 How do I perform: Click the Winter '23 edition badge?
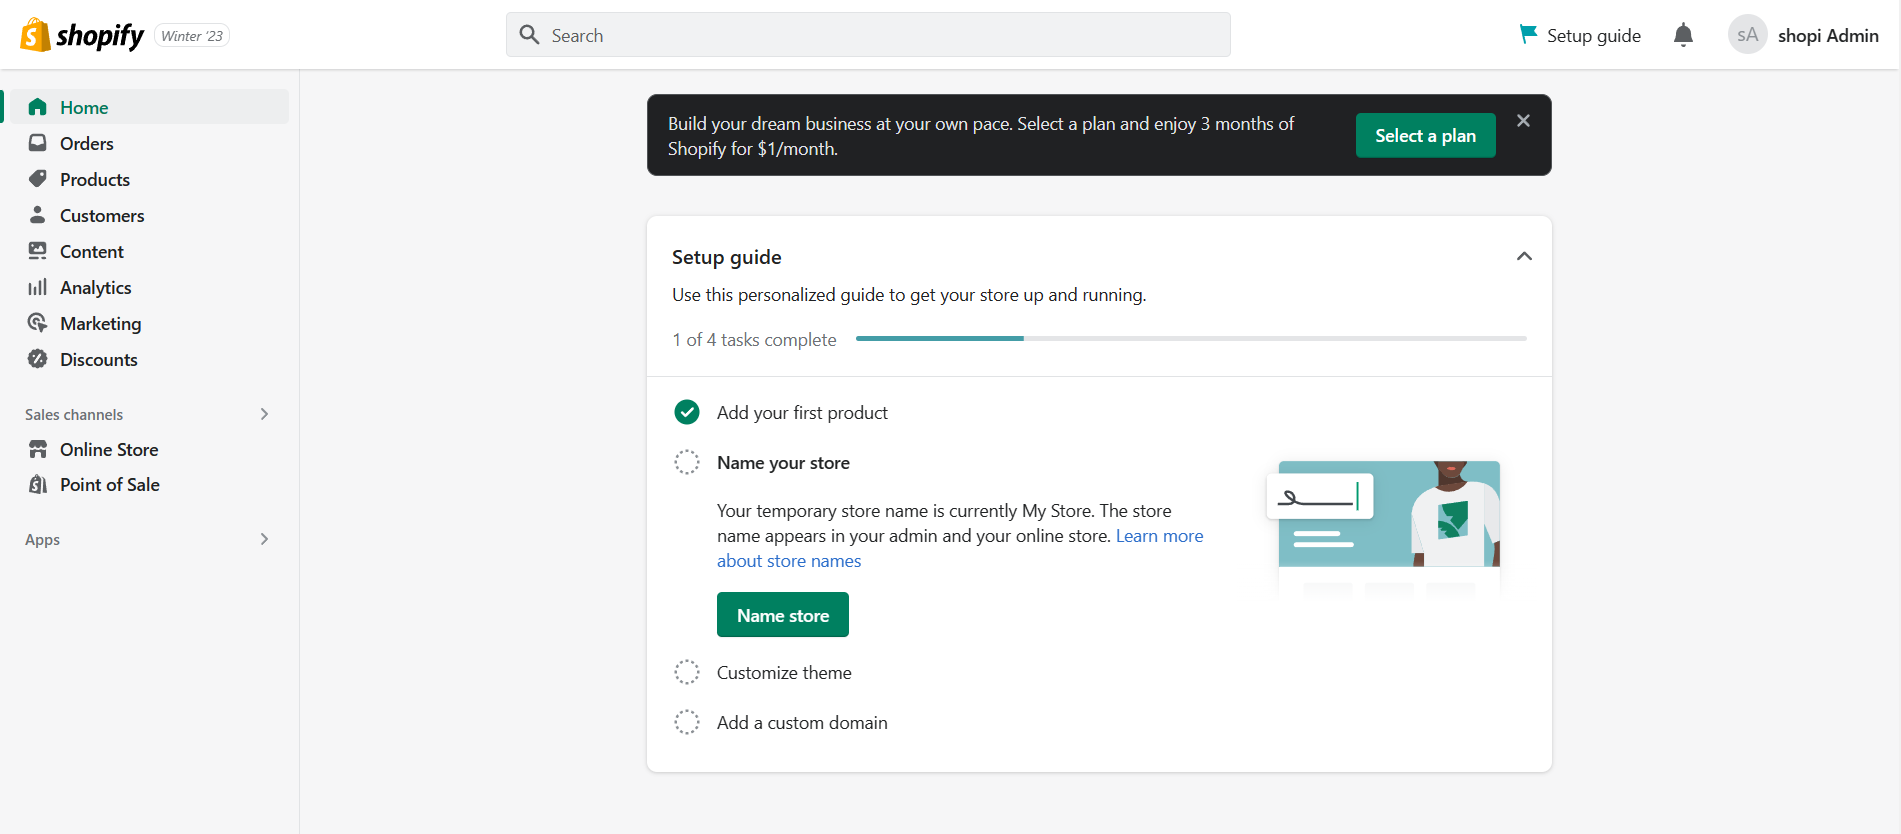click(x=192, y=36)
